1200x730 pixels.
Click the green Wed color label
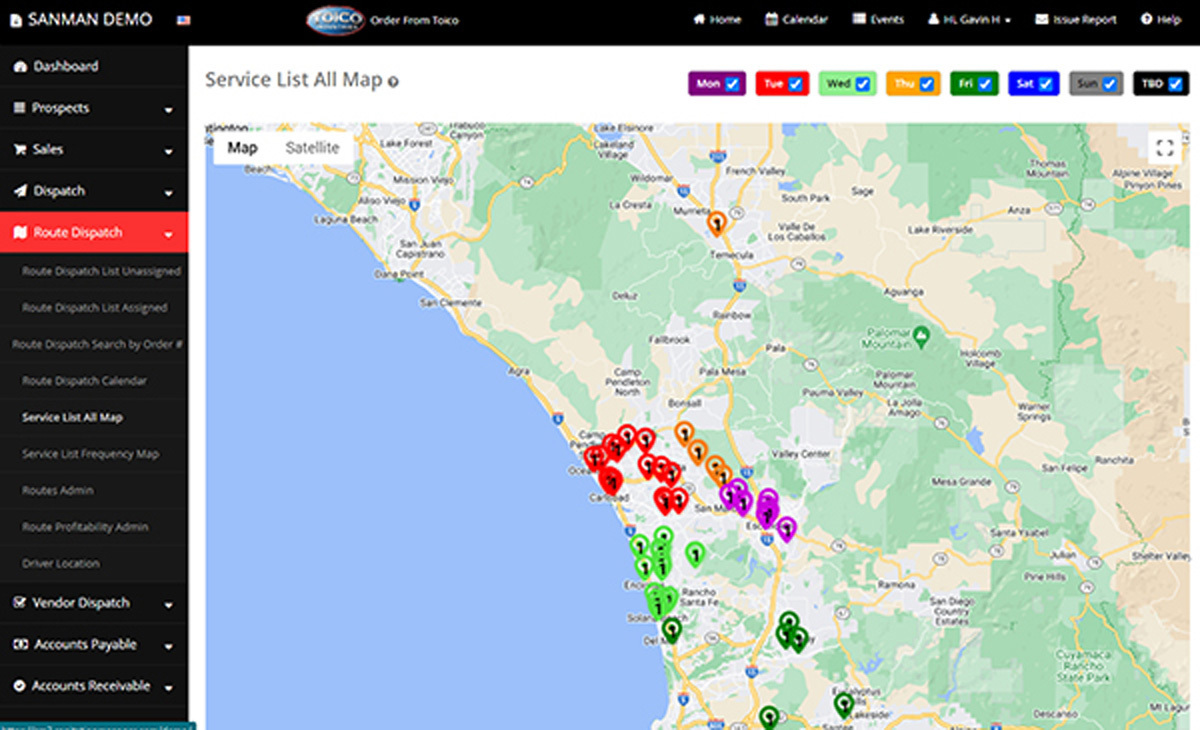click(838, 84)
